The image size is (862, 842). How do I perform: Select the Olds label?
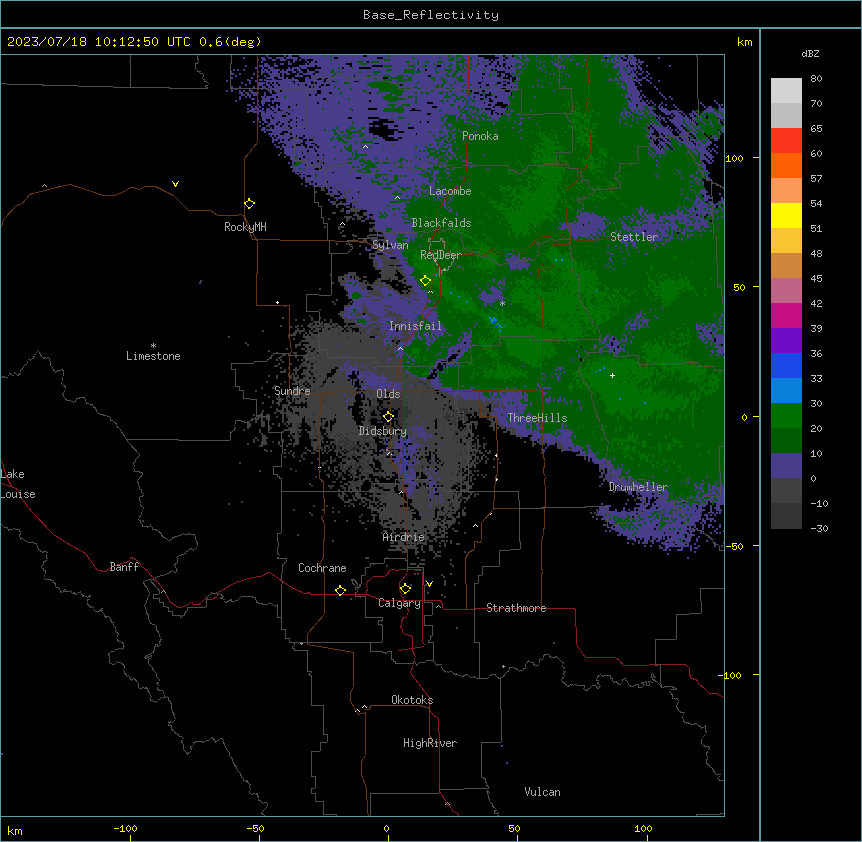[388, 394]
